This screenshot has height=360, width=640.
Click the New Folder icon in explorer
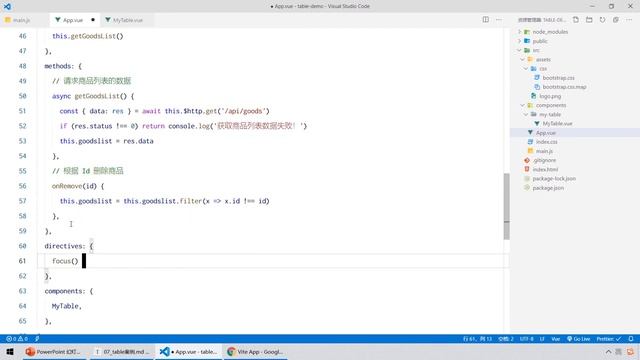[589, 20]
